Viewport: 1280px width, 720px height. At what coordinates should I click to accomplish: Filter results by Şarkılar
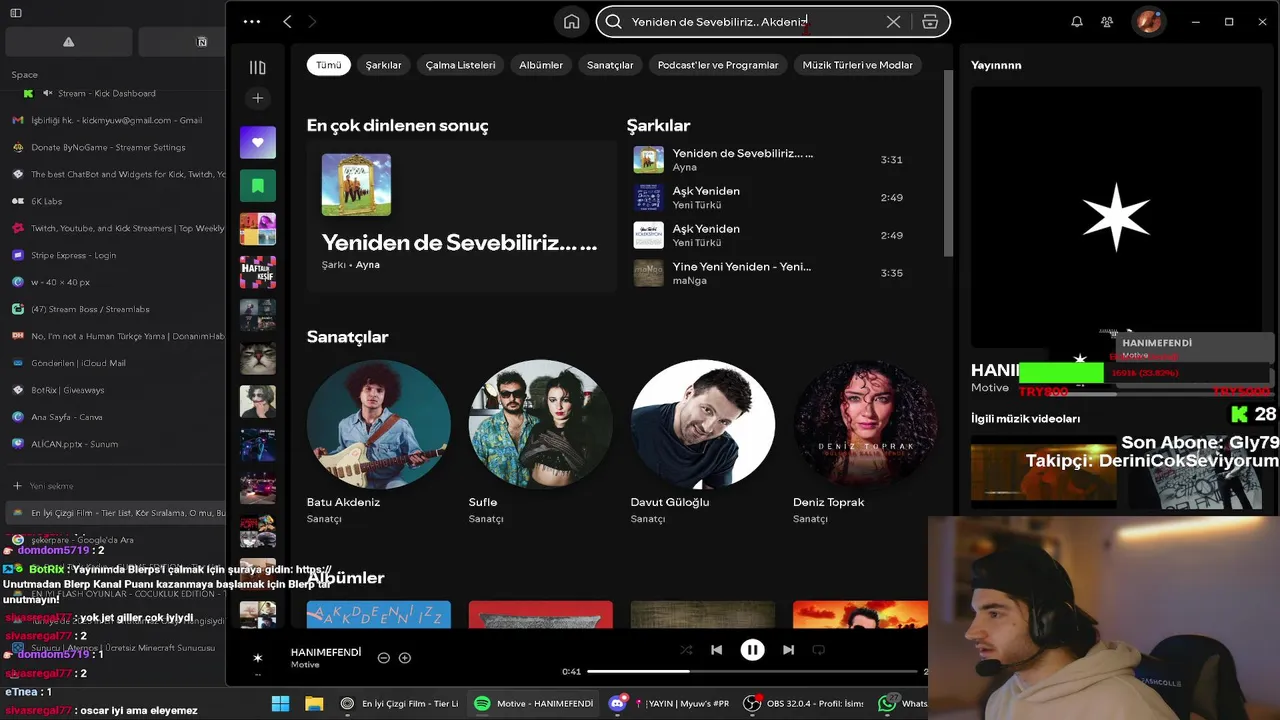click(x=383, y=65)
